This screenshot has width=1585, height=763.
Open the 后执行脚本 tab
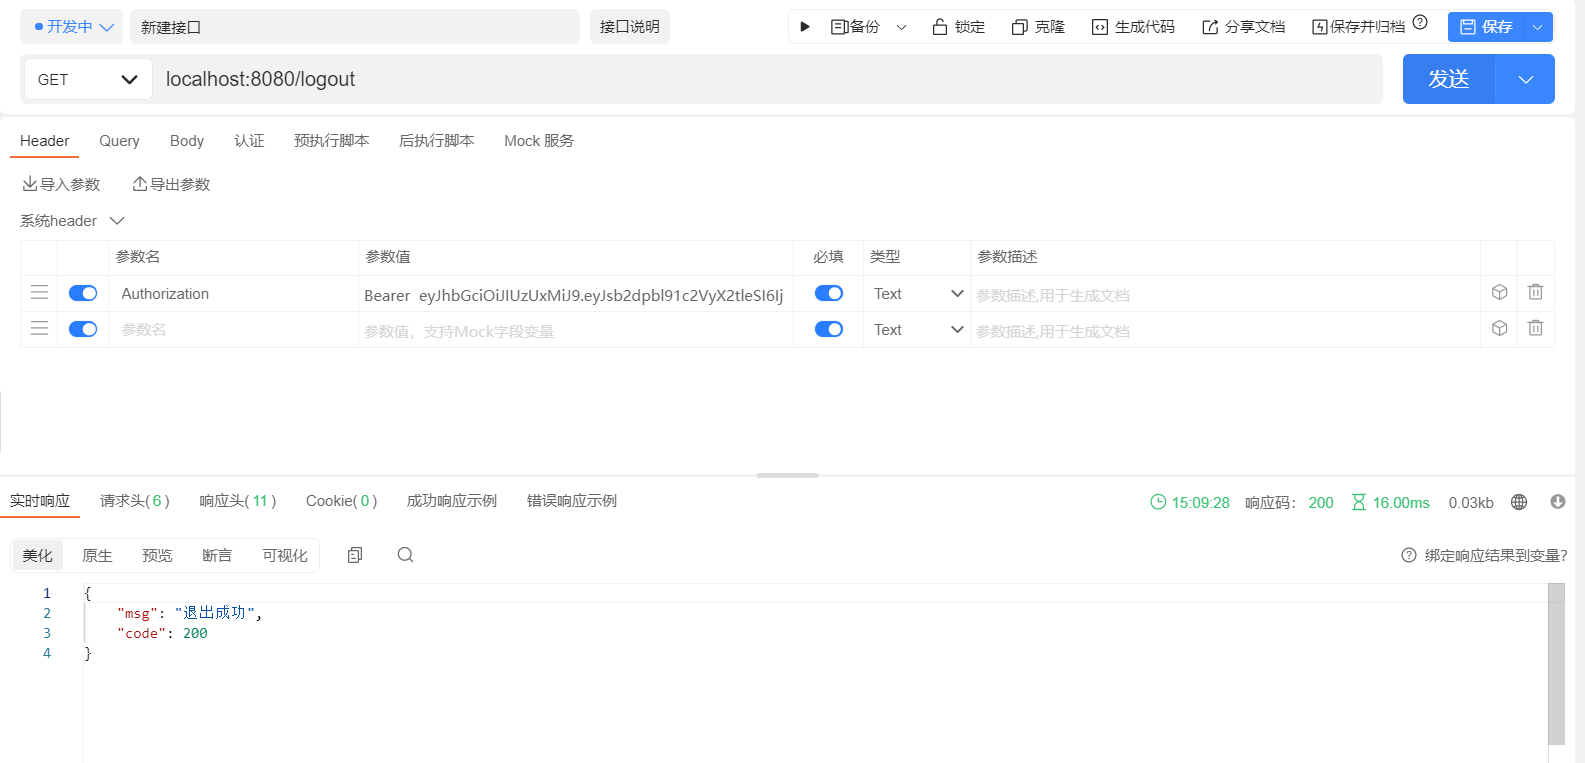pos(437,141)
